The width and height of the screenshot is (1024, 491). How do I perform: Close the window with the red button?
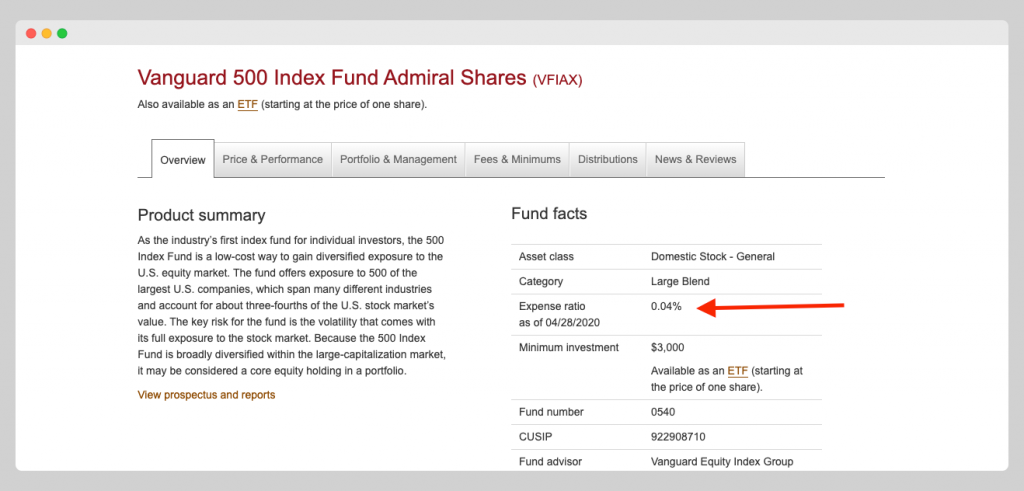click(x=30, y=33)
